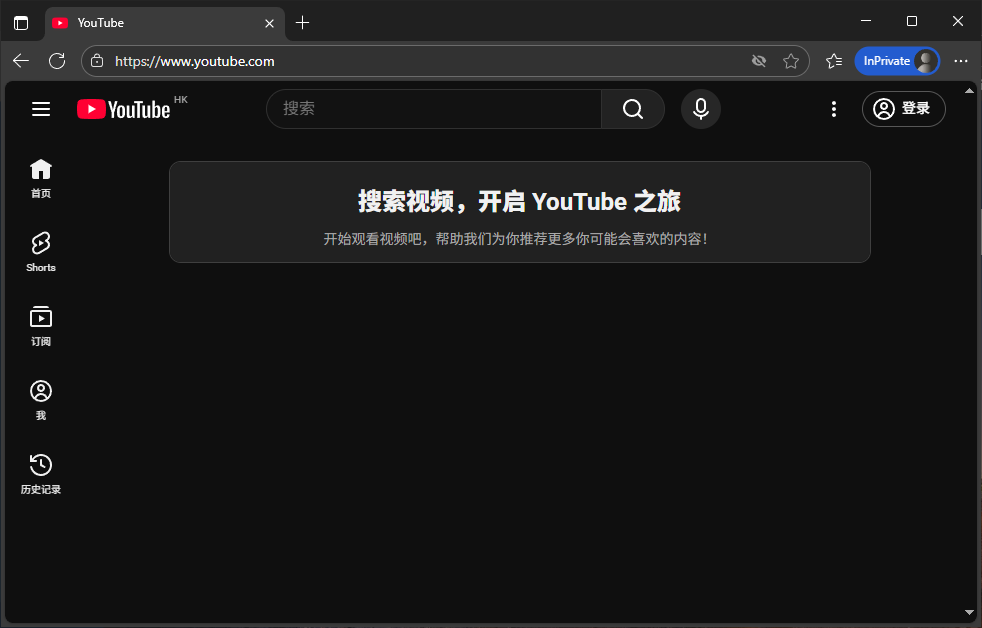The width and height of the screenshot is (982, 628).
Task: Open the InPrivate profile badge
Action: (897, 61)
